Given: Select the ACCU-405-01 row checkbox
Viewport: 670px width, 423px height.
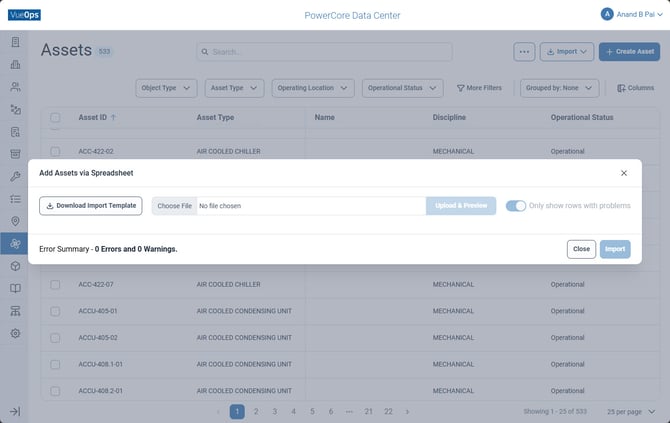Looking at the screenshot, I should (x=55, y=311).
